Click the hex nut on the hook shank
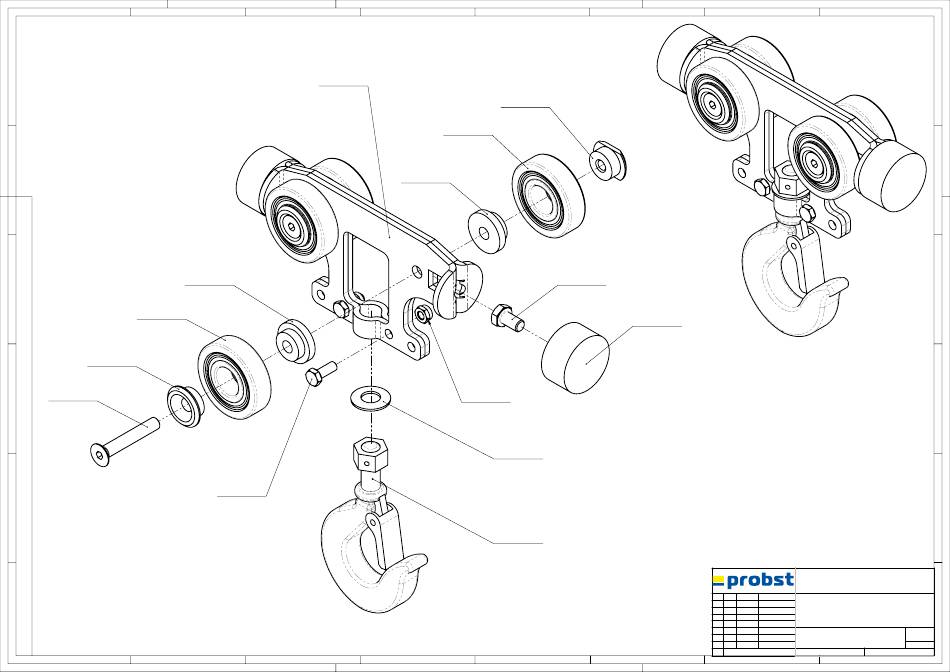Image resolution: width=950 pixels, height=672 pixels. [370, 456]
